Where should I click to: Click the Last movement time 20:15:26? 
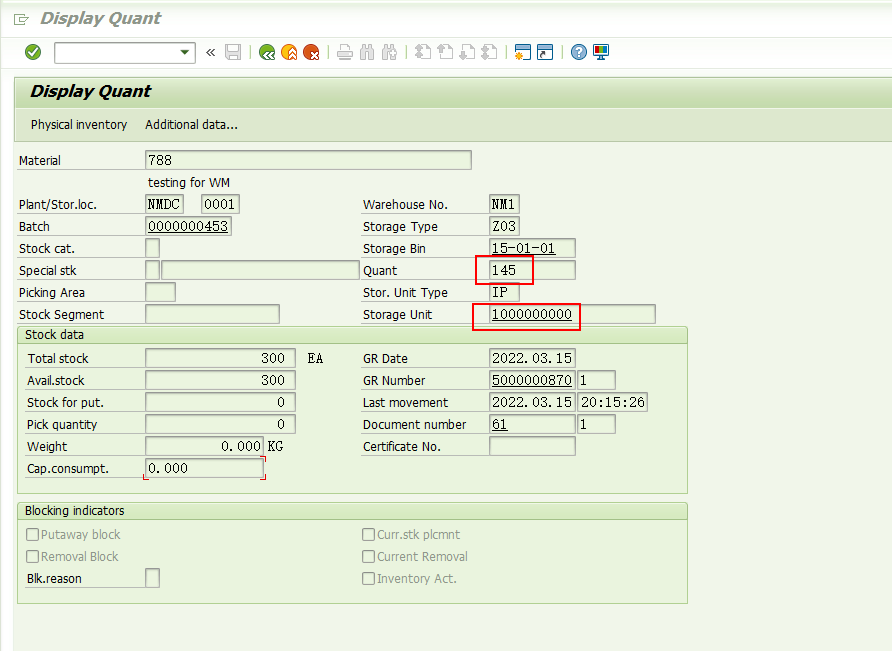pos(613,402)
